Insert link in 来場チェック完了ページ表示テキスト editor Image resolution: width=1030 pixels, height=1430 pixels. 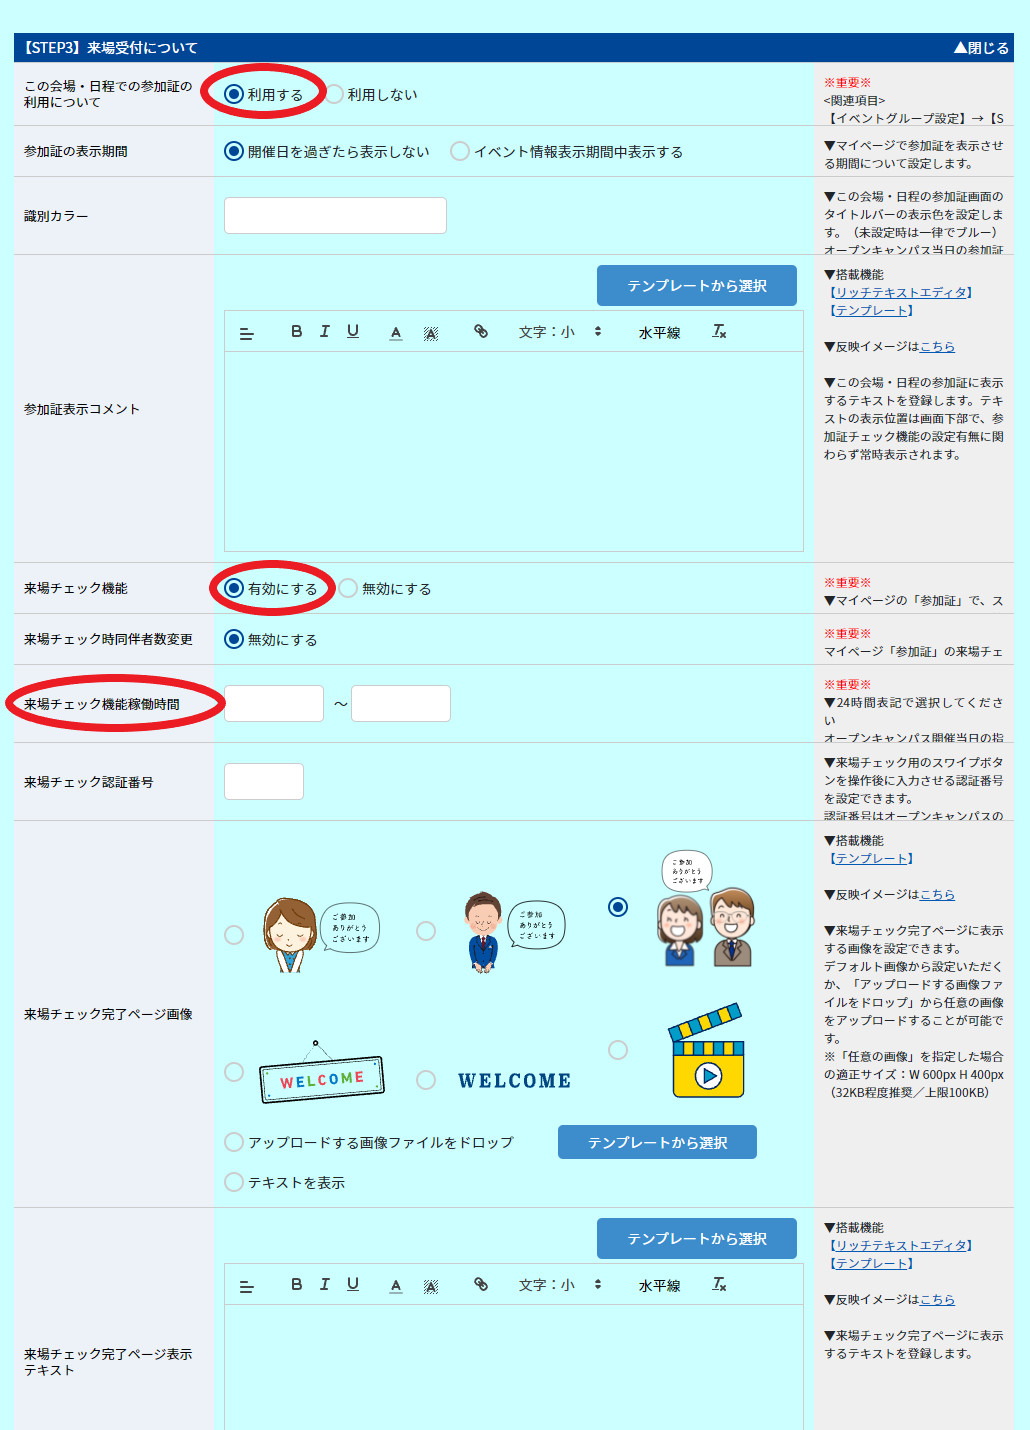pyautogui.click(x=481, y=1284)
